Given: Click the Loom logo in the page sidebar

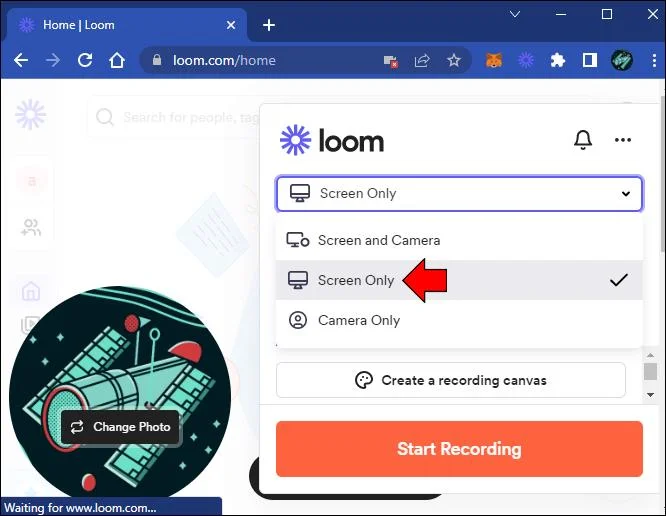Looking at the screenshot, I should 31,114.
